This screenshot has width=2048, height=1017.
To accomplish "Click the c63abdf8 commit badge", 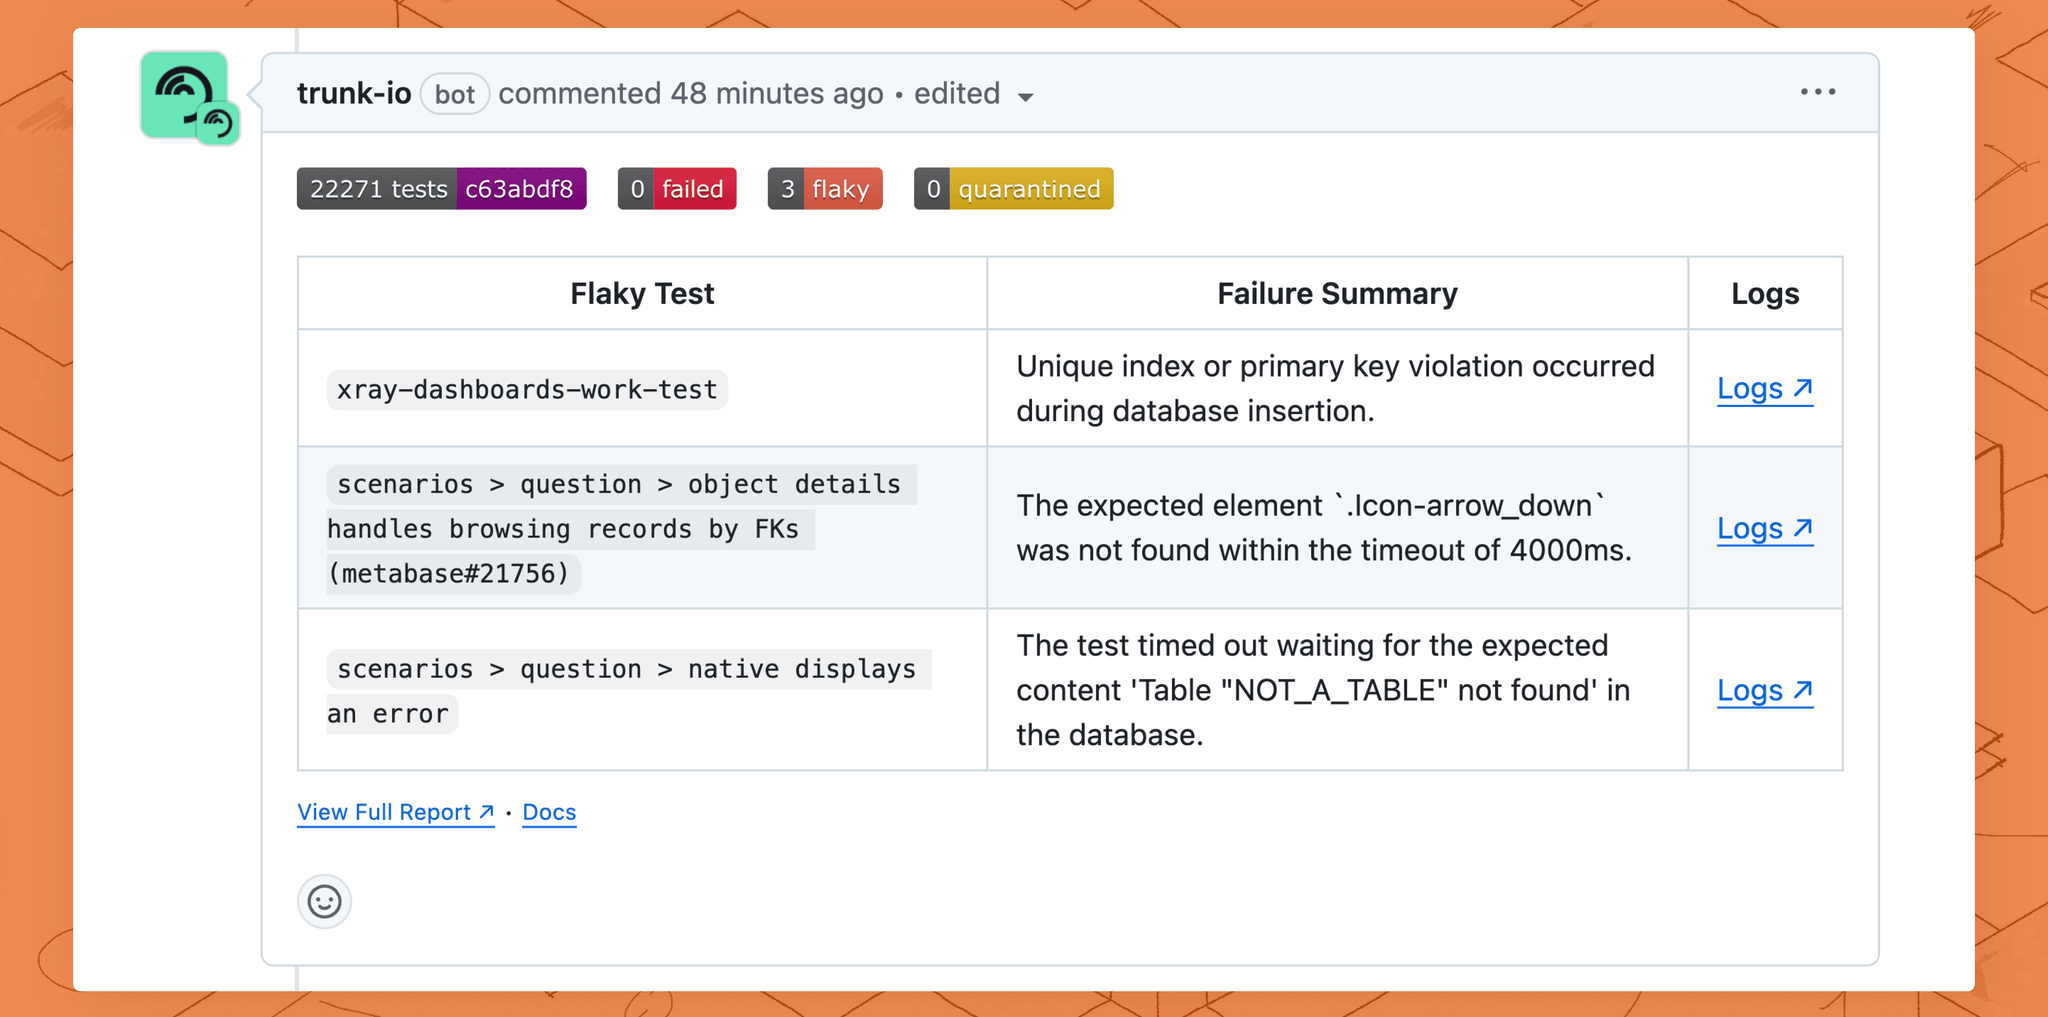I will tap(521, 188).
